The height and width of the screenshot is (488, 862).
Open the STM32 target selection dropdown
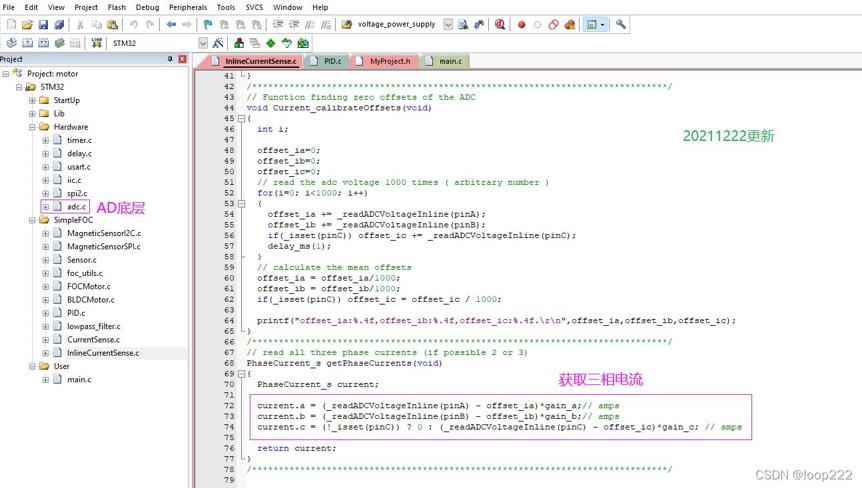click(x=203, y=43)
